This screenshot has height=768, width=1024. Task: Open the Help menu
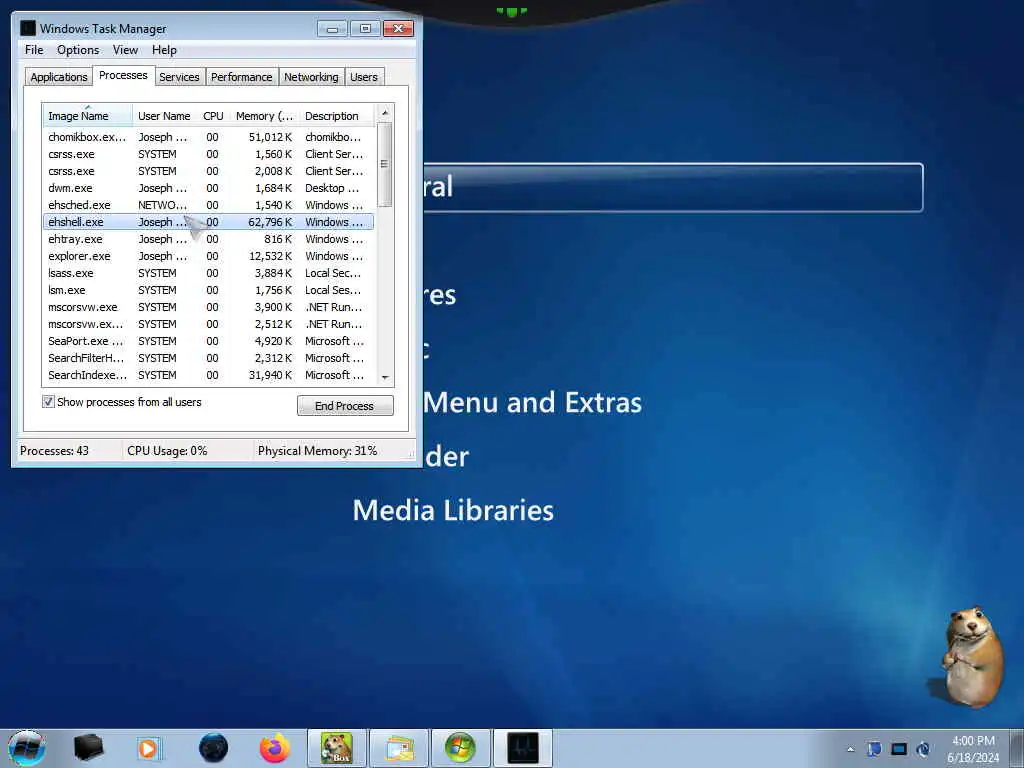[165, 50]
